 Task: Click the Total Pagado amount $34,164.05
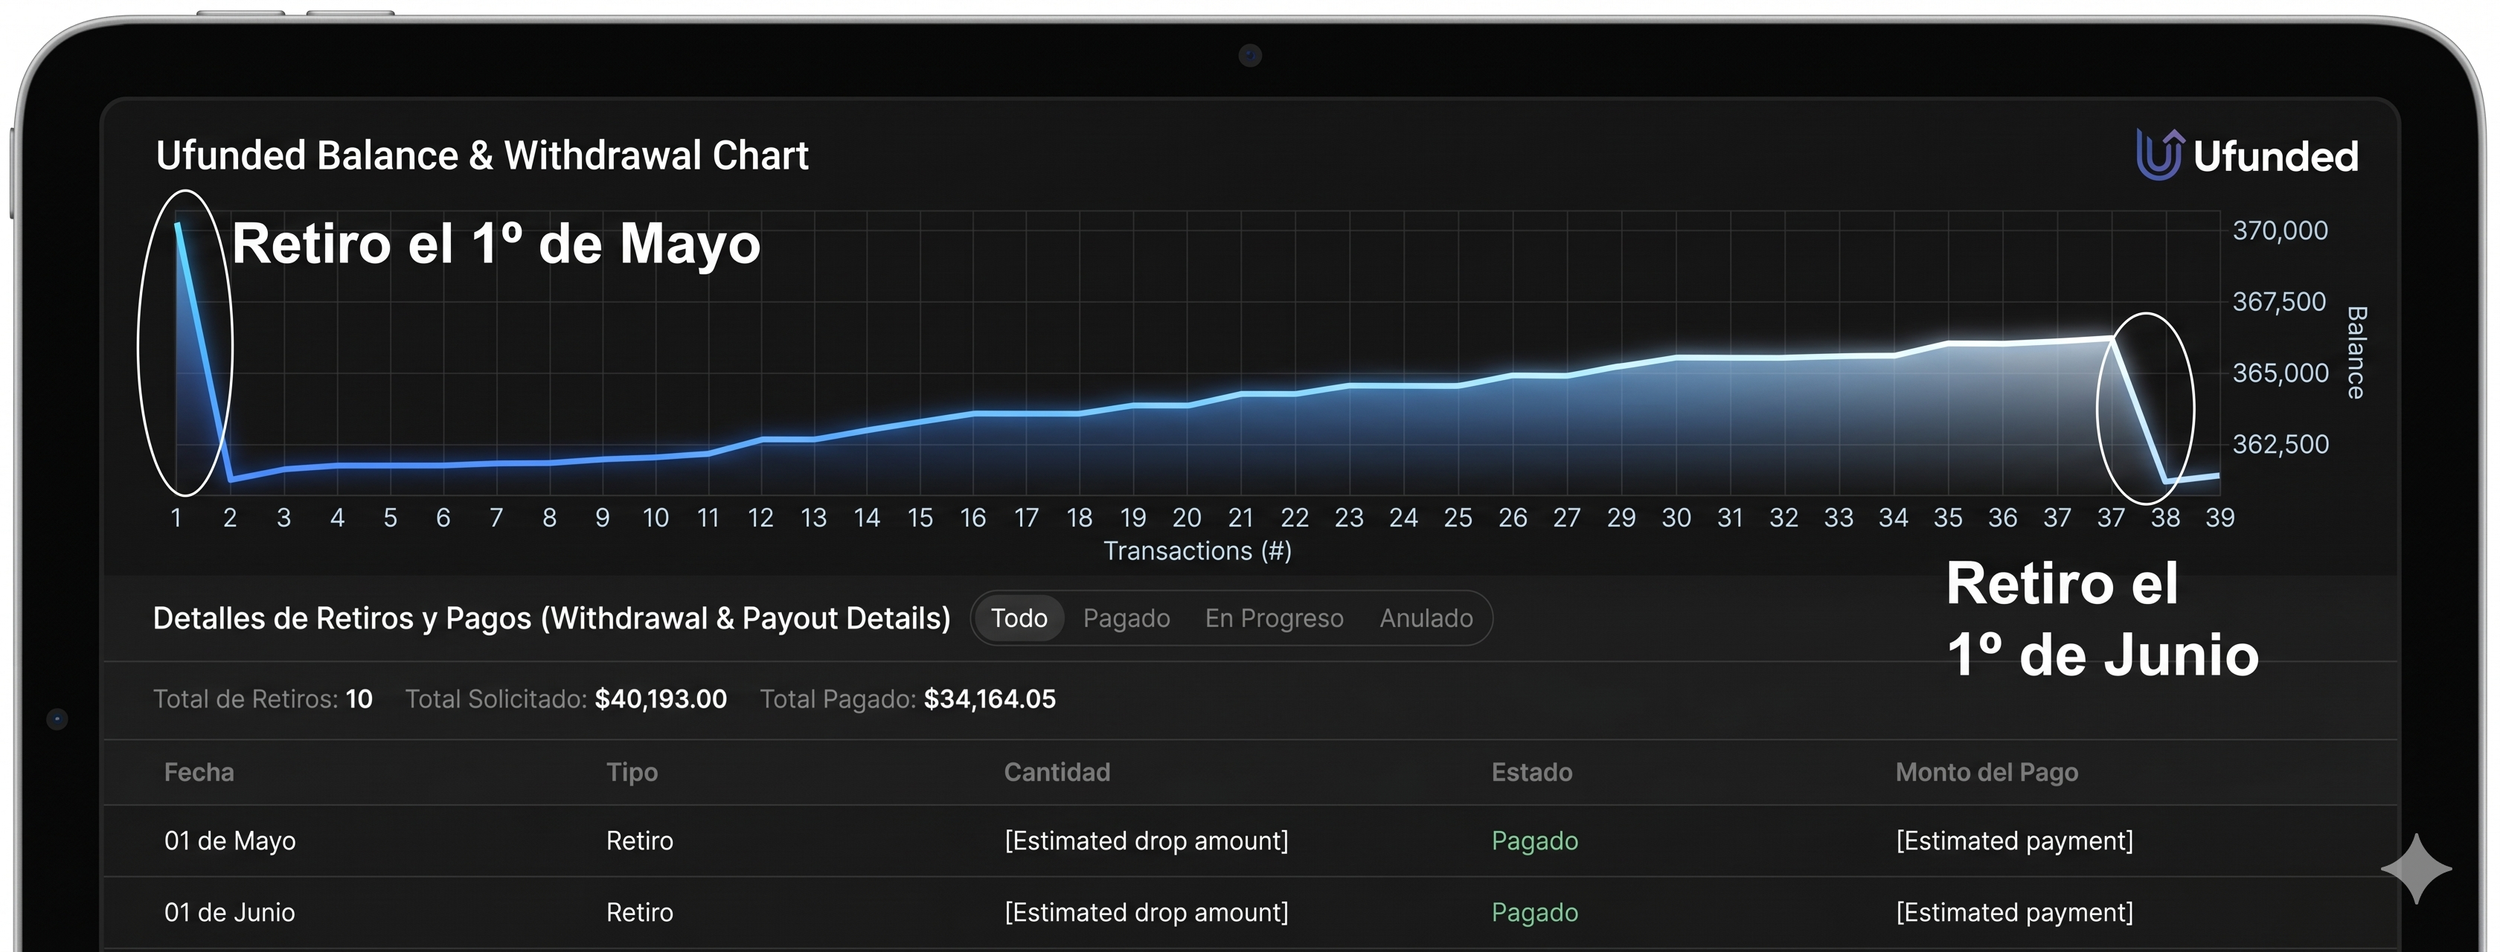(990, 699)
